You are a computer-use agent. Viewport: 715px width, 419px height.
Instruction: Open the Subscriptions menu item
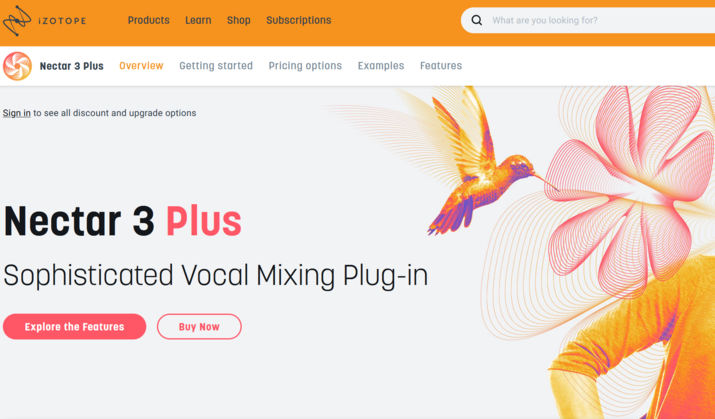[x=299, y=21]
